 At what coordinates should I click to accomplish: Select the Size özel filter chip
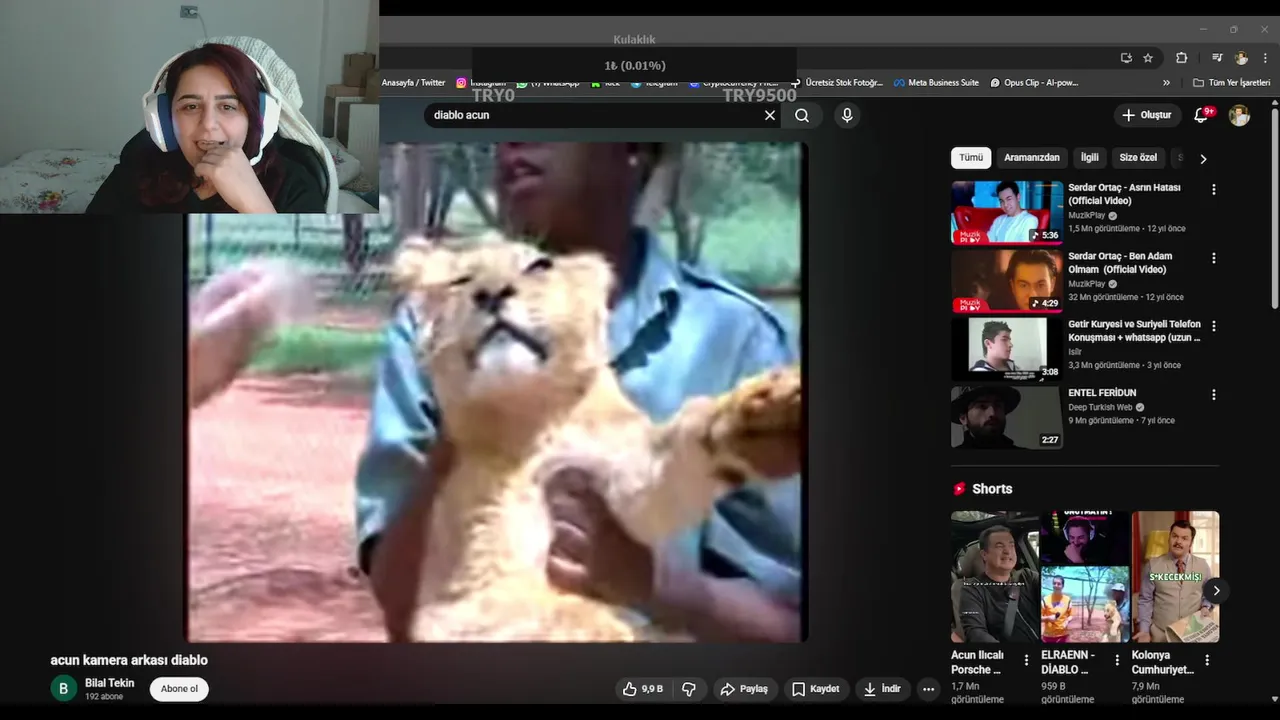(x=1138, y=158)
